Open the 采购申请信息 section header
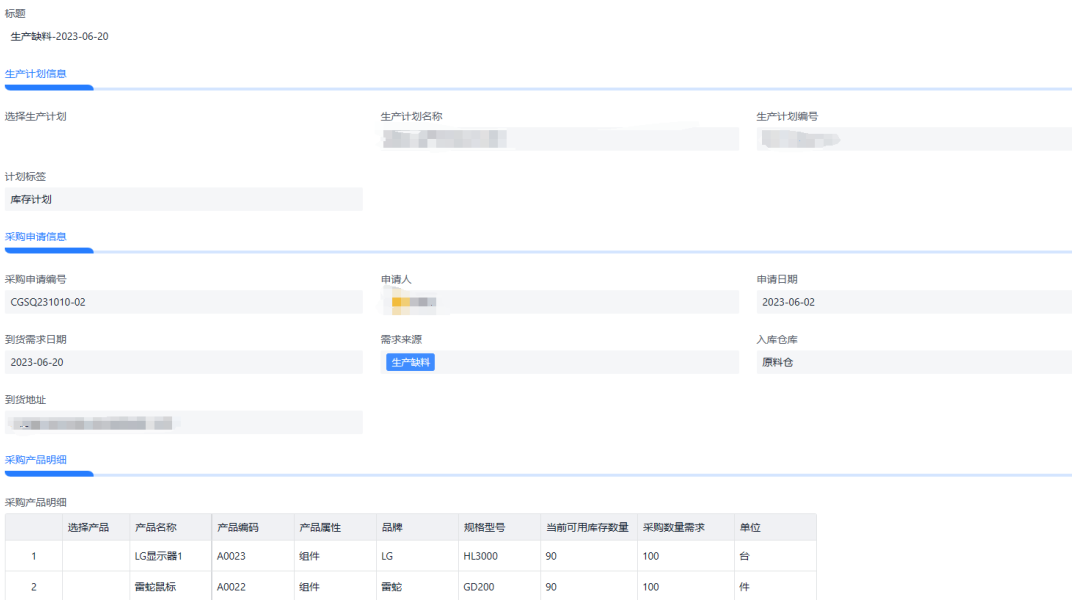This screenshot has width=1072, height=600. pyautogui.click(x=36, y=237)
